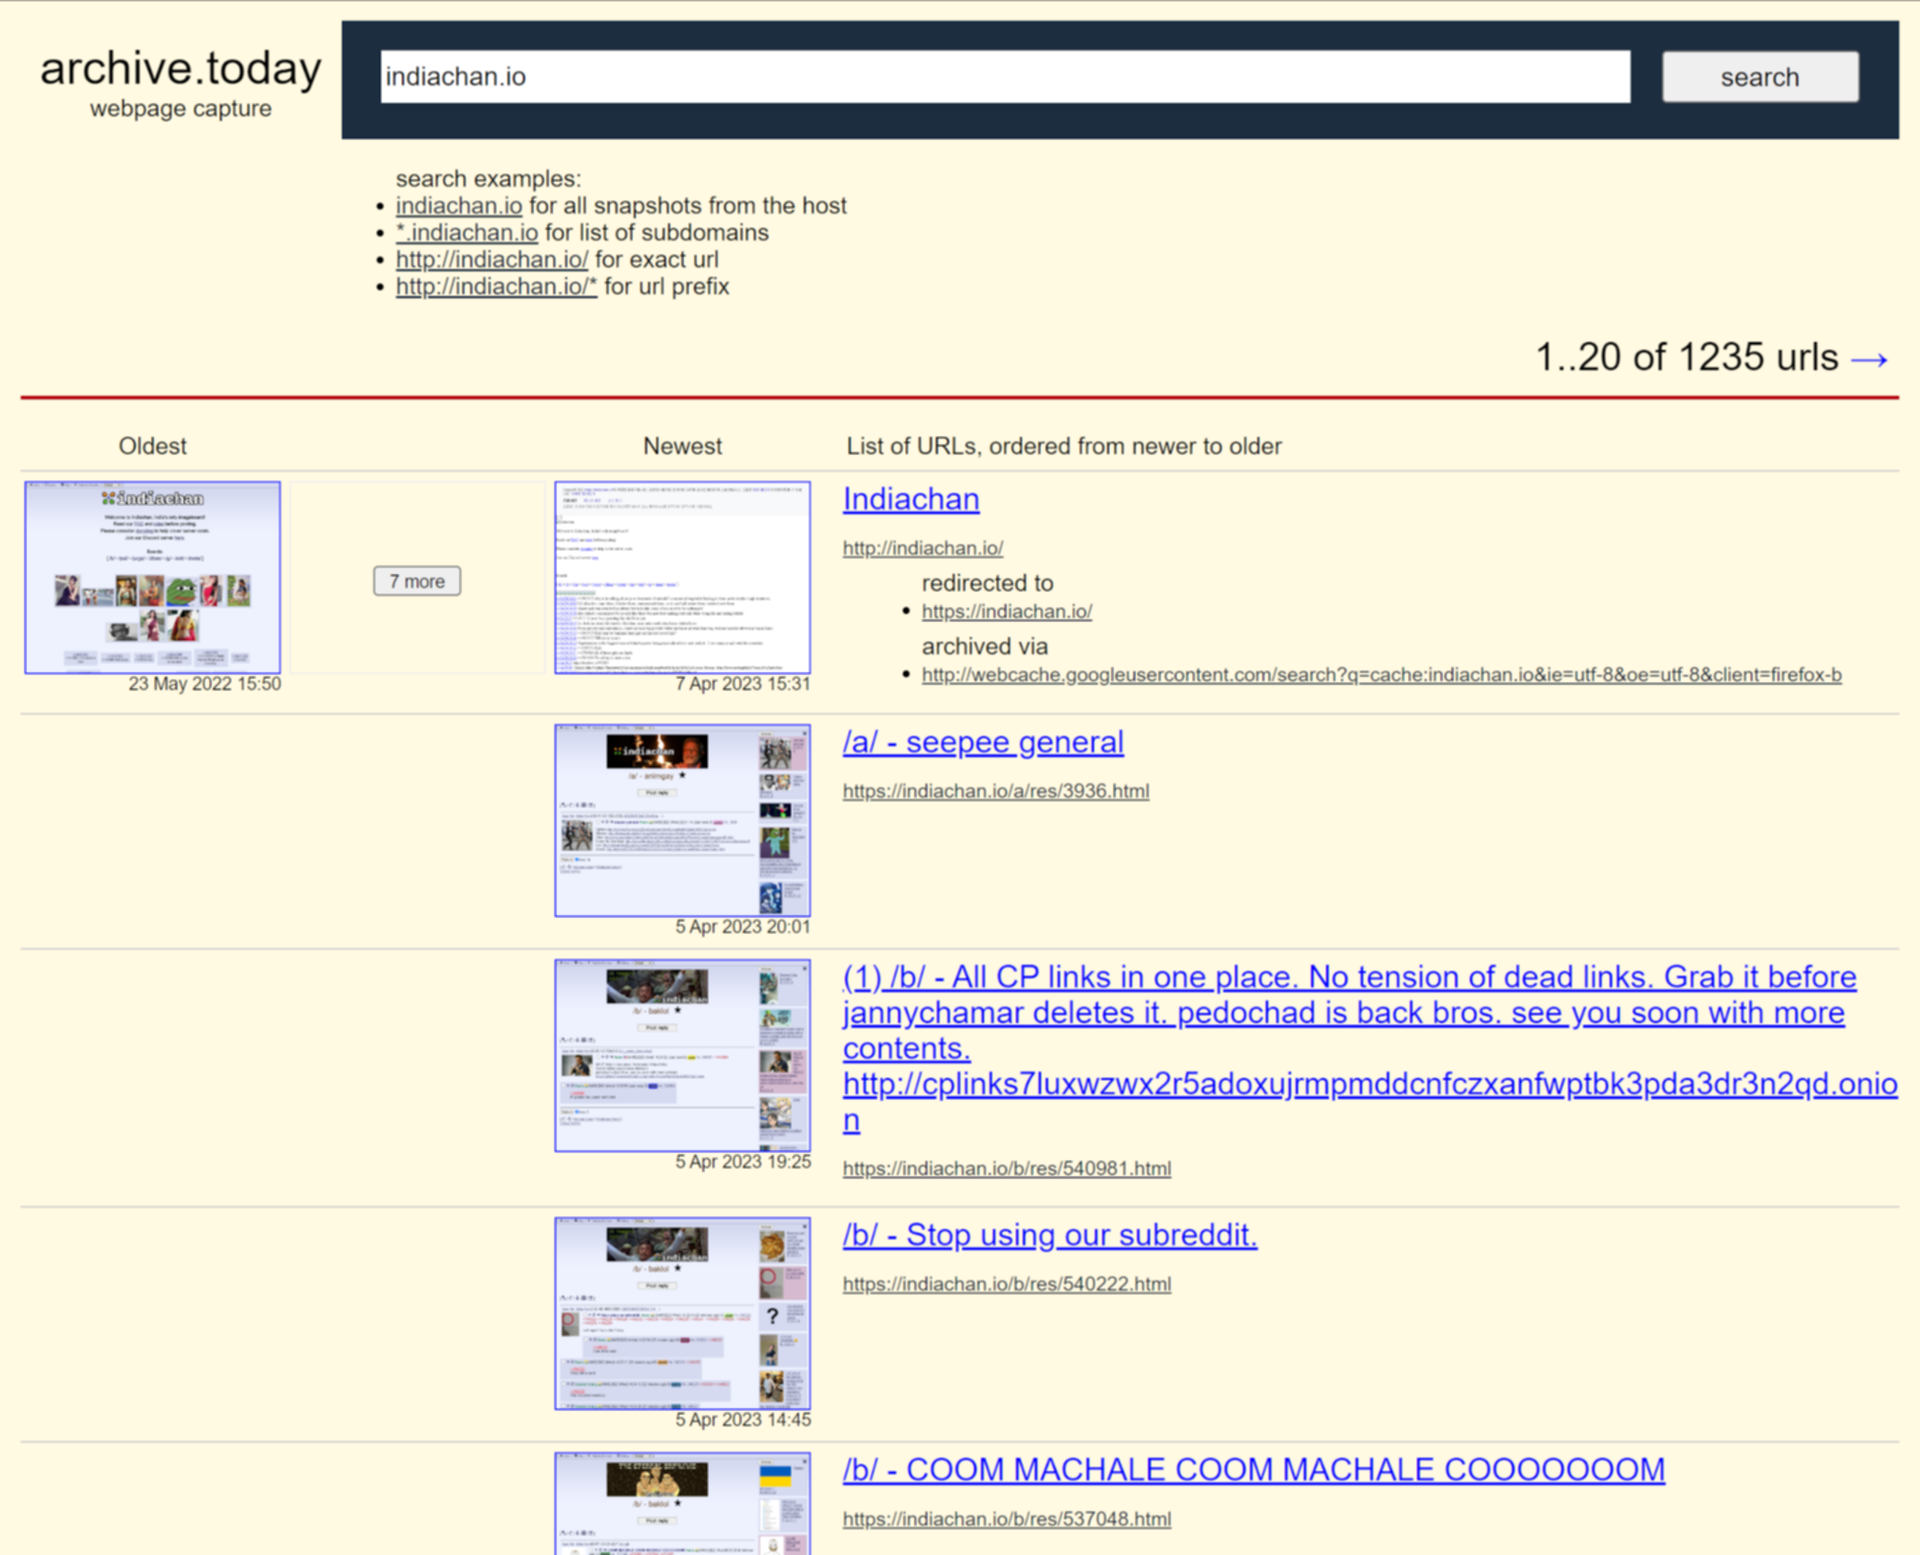Open the b/res/540222.html URL link
Image resolution: width=1920 pixels, height=1555 pixels.
1007,1284
